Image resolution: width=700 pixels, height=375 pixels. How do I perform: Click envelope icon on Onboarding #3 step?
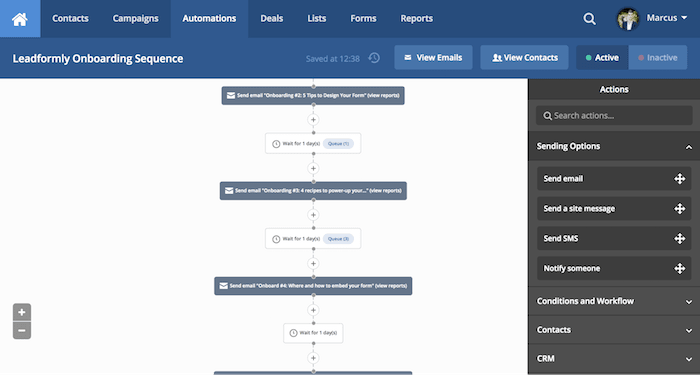point(229,191)
